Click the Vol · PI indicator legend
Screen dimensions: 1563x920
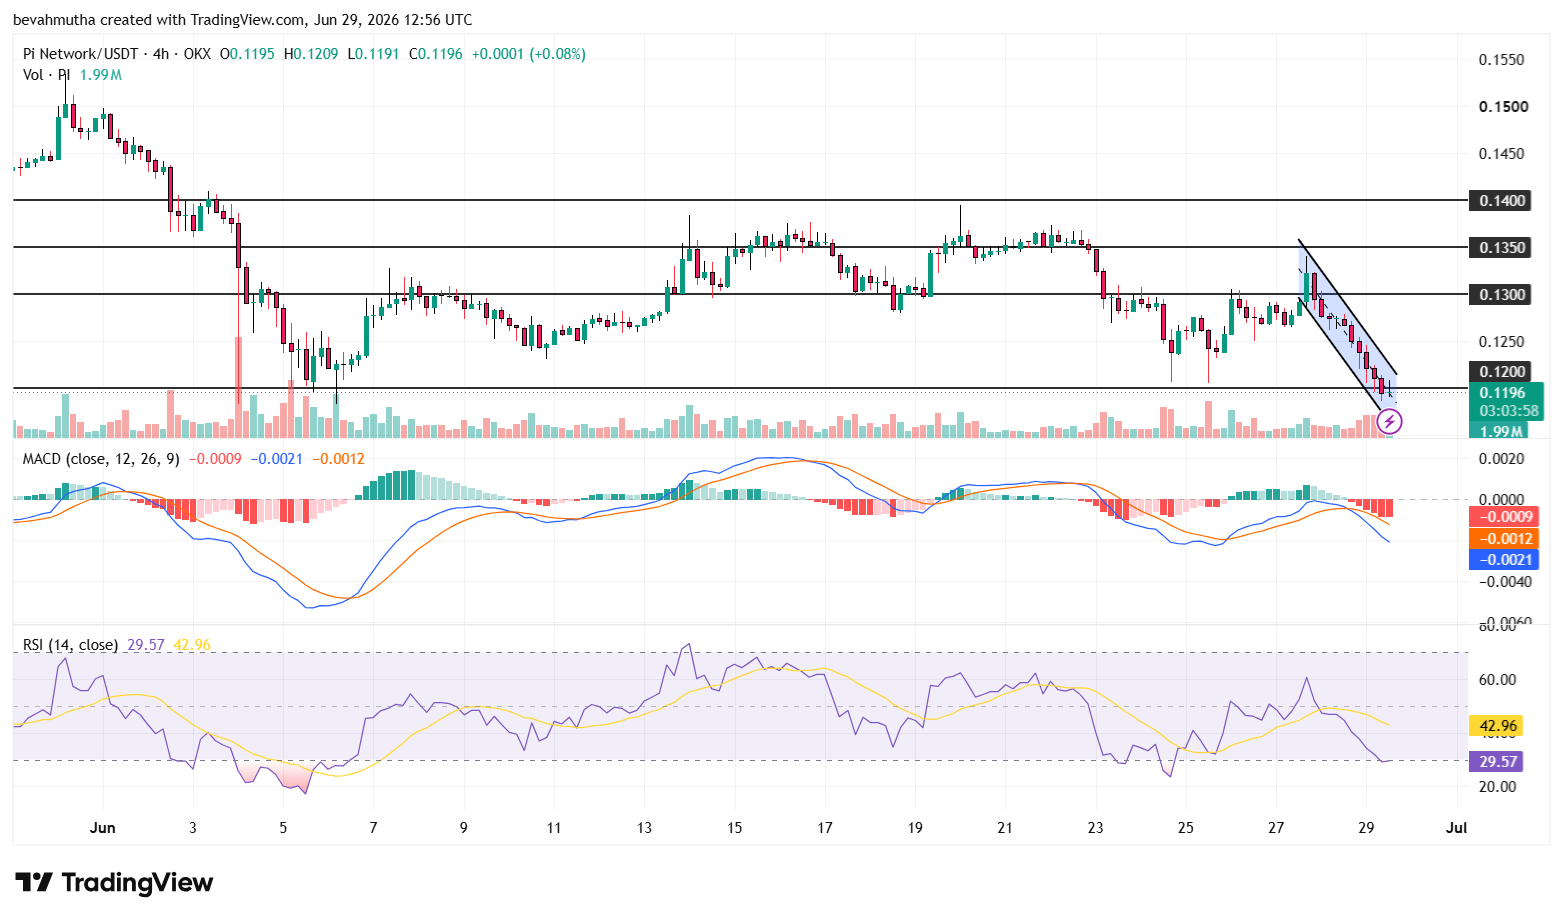[46, 75]
